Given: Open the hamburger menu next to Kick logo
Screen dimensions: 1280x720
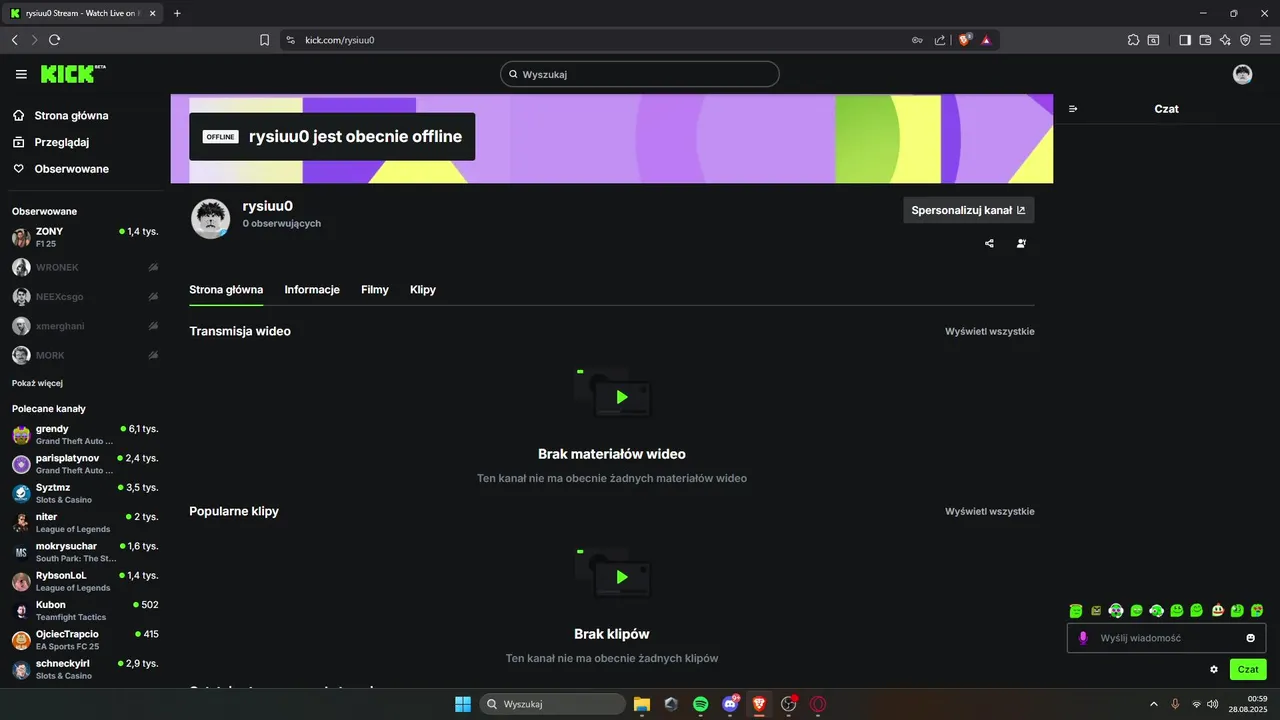Looking at the screenshot, I should [21, 74].
